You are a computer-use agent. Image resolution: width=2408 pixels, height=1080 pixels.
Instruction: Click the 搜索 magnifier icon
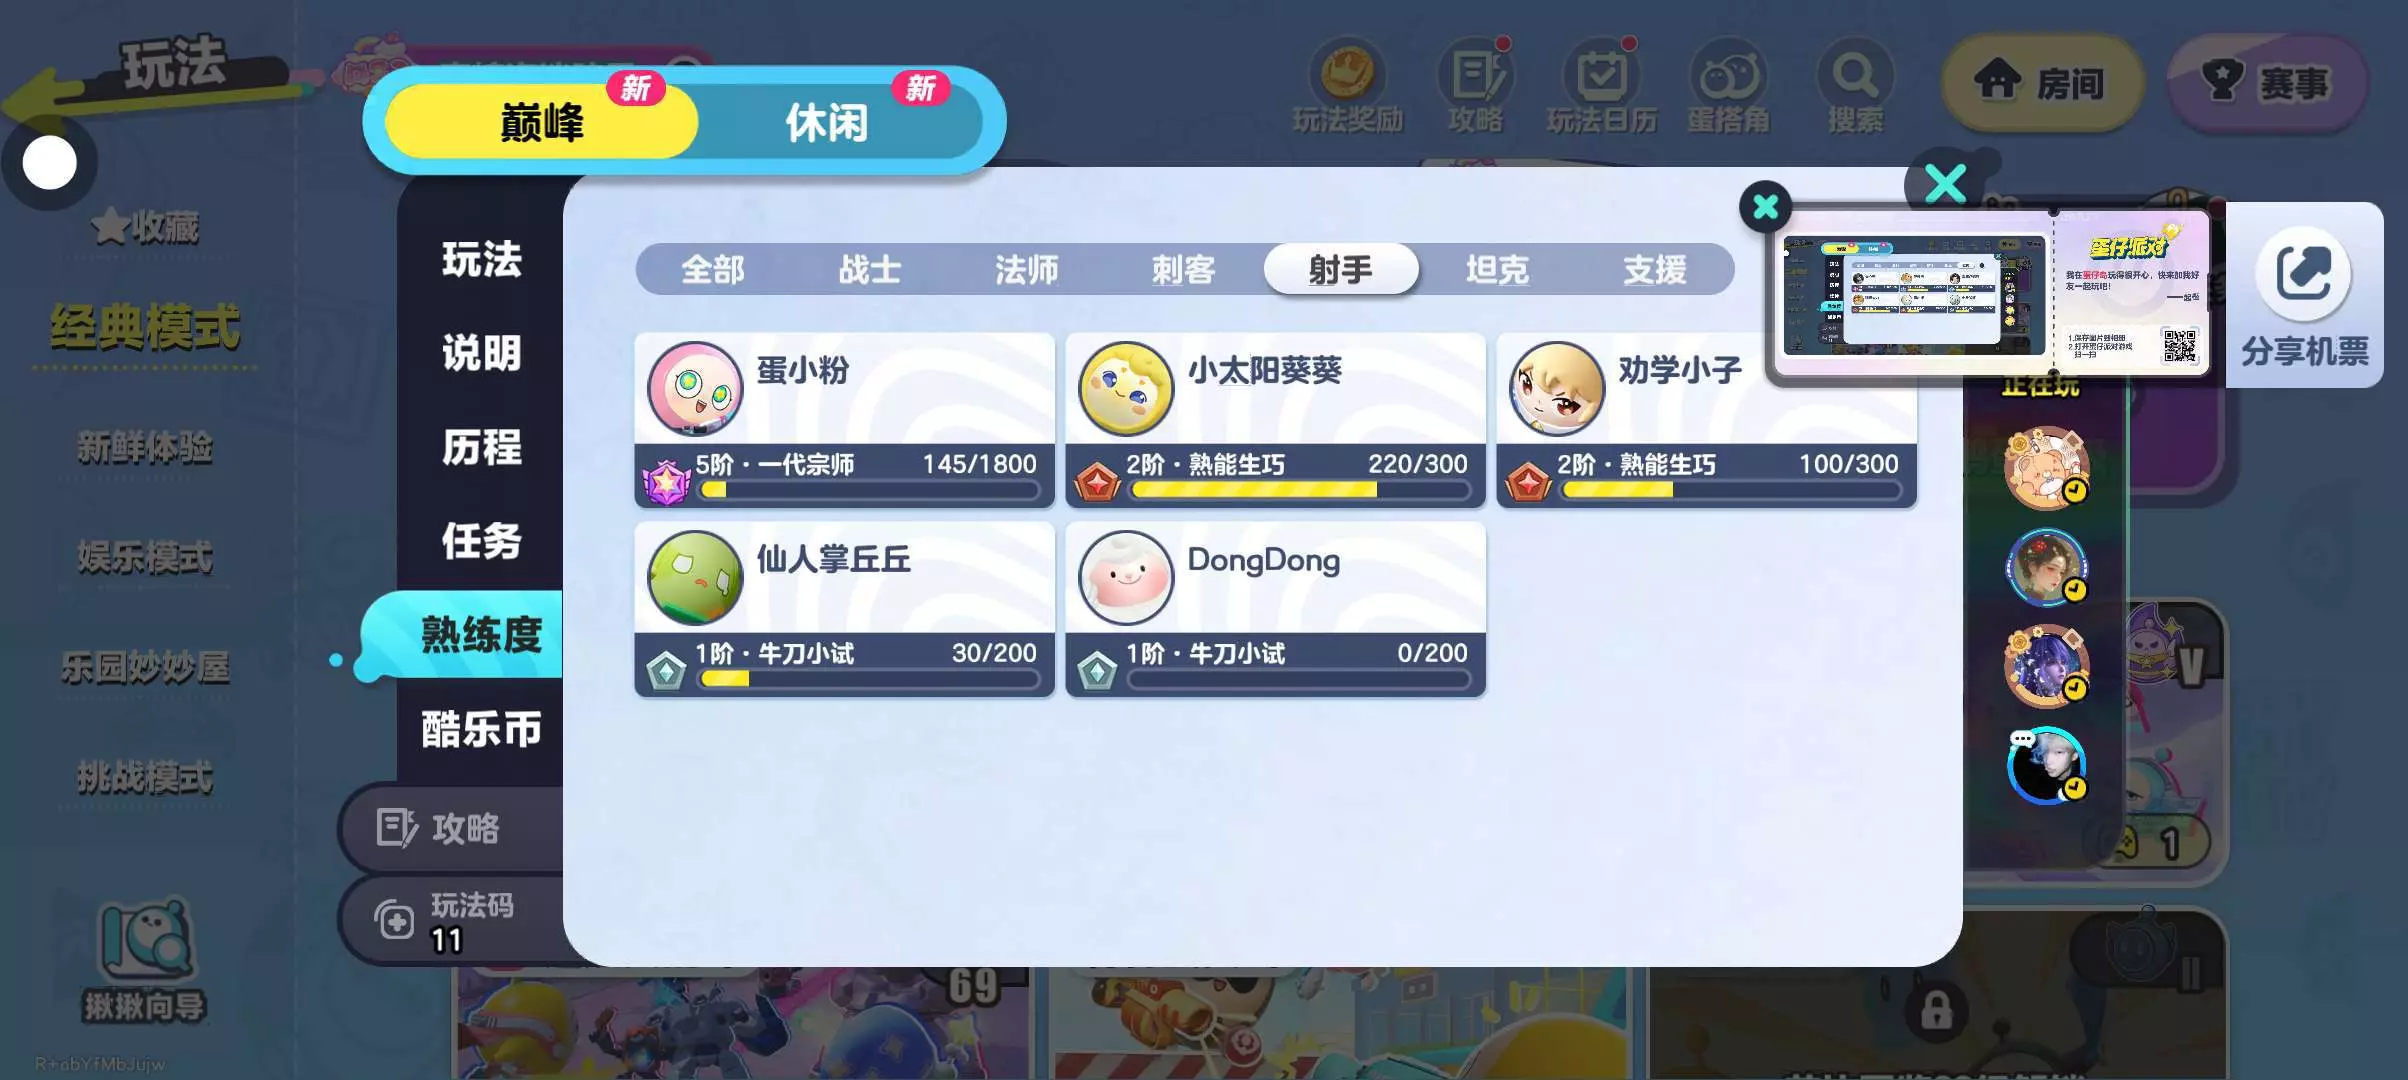point(1855,74)
